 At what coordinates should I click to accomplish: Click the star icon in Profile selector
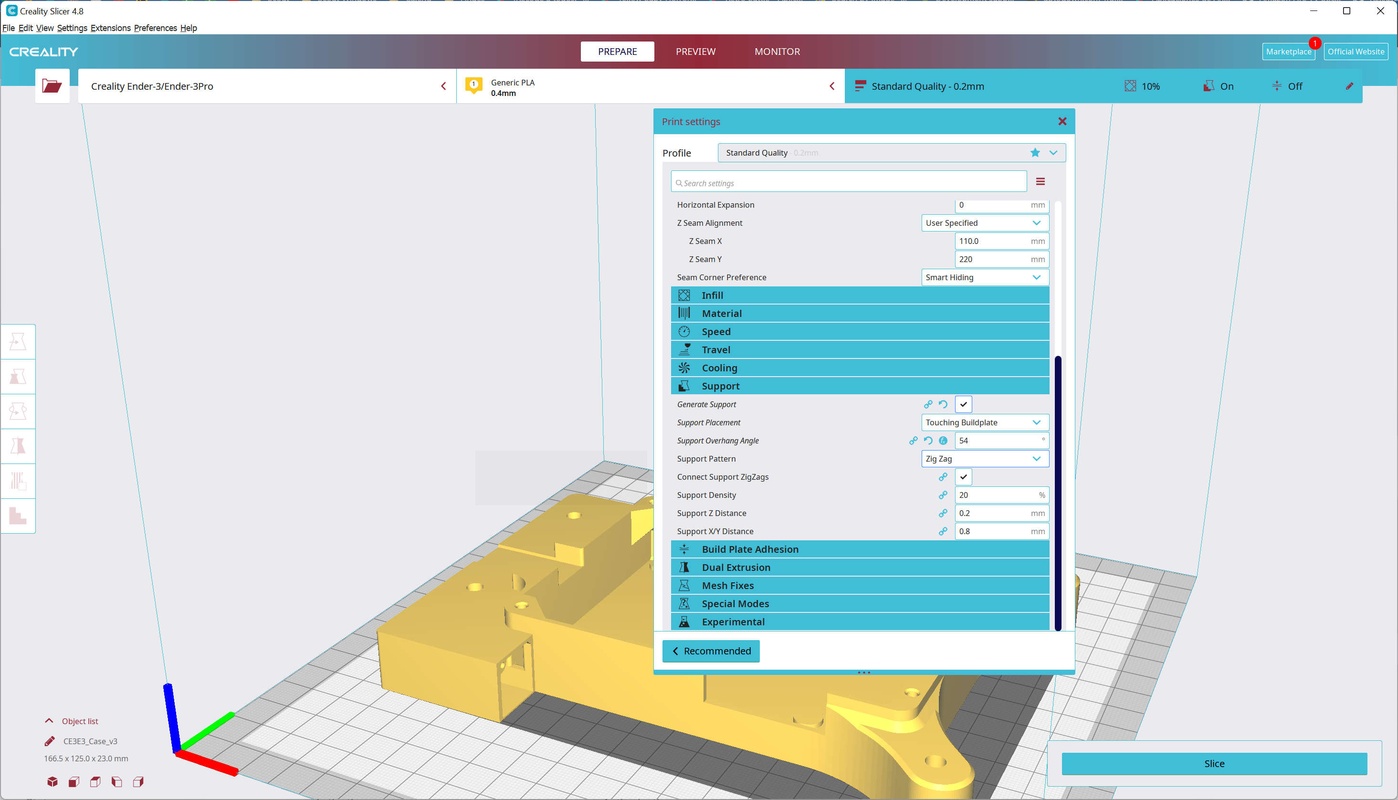(x=1035, y=153)
